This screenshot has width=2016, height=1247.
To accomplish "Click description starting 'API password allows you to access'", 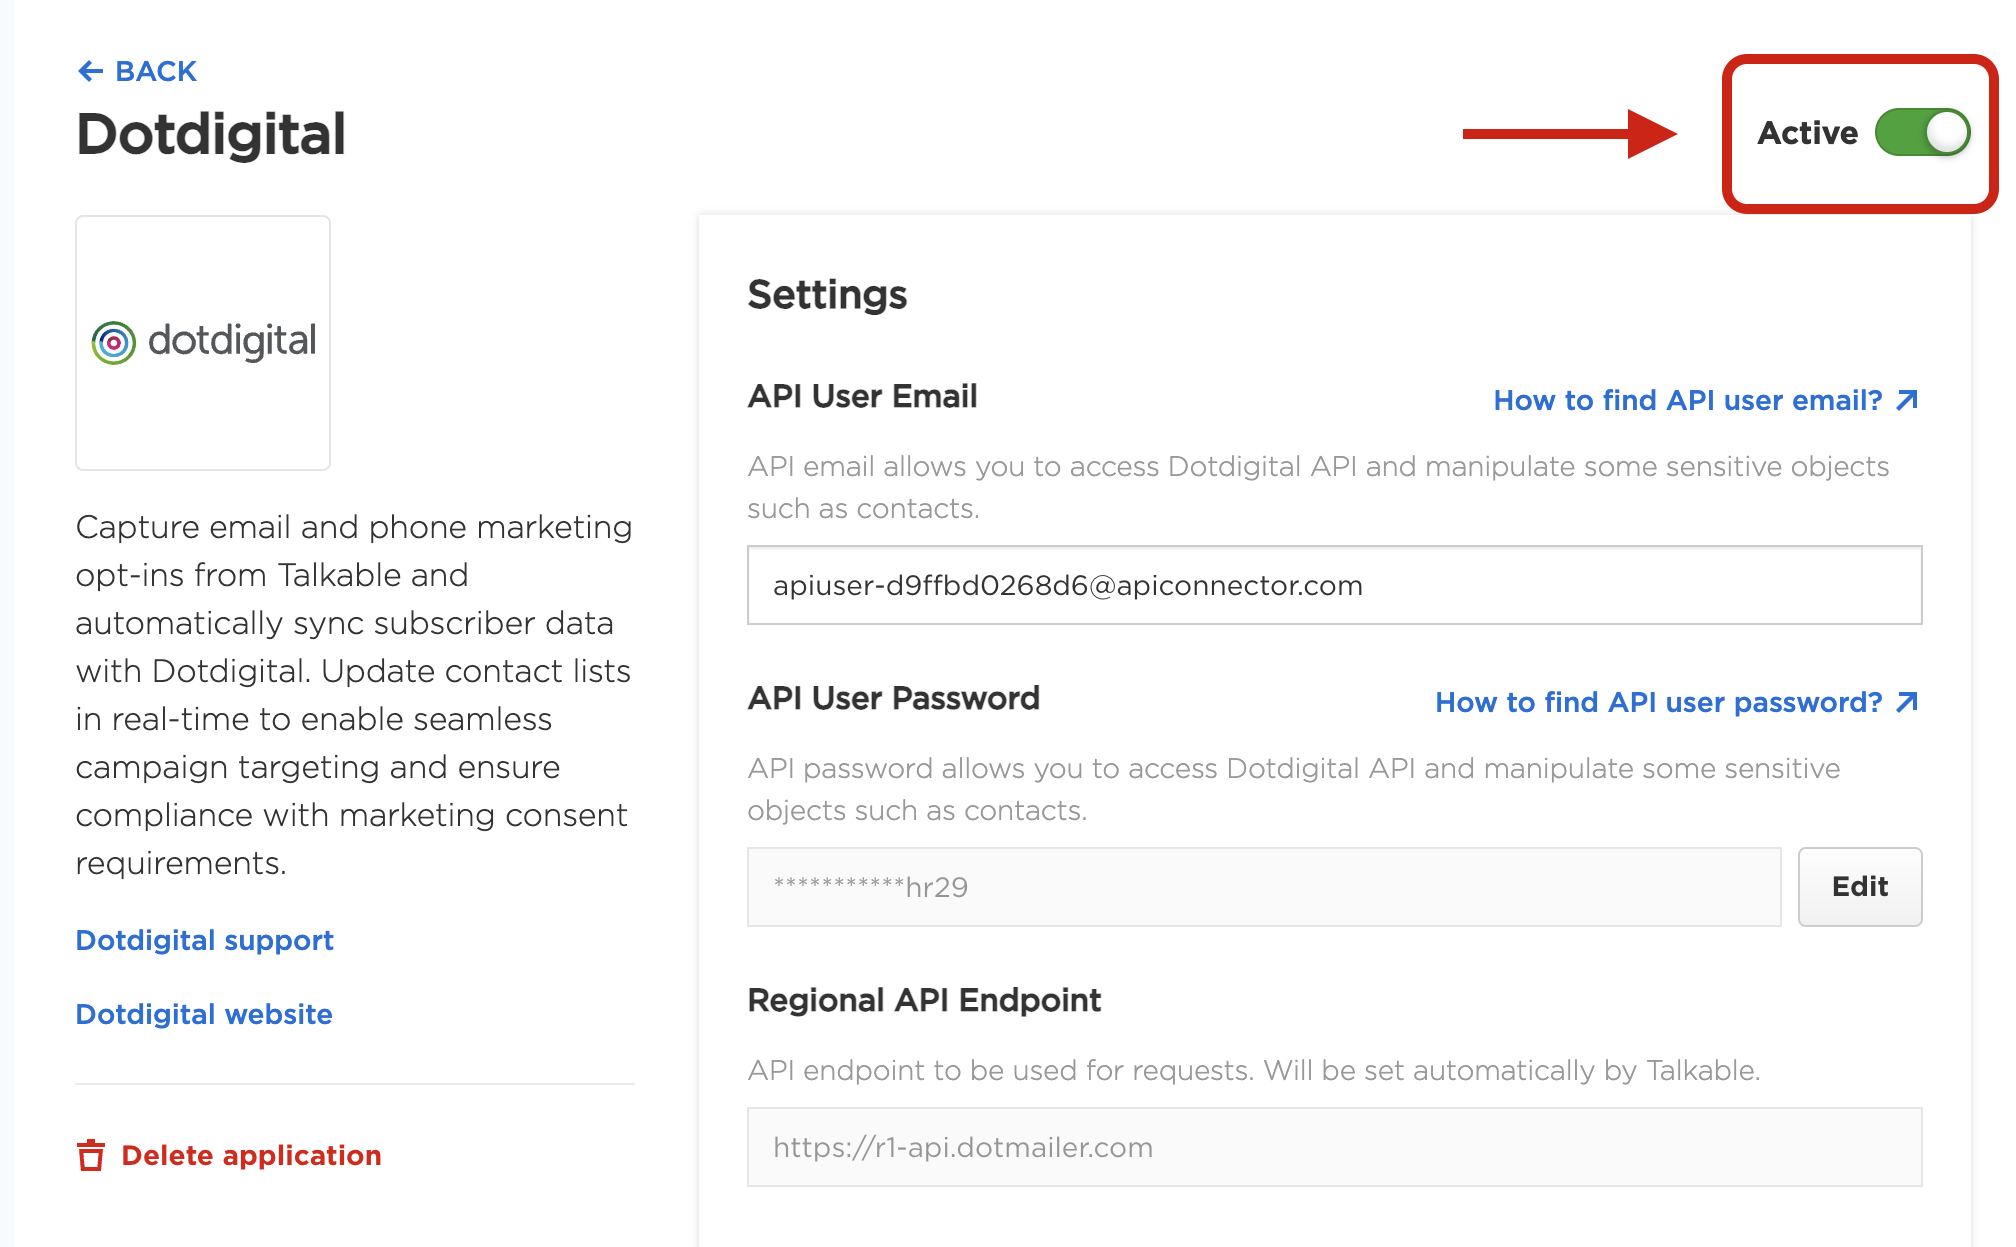I will [x=1294, y=789].
